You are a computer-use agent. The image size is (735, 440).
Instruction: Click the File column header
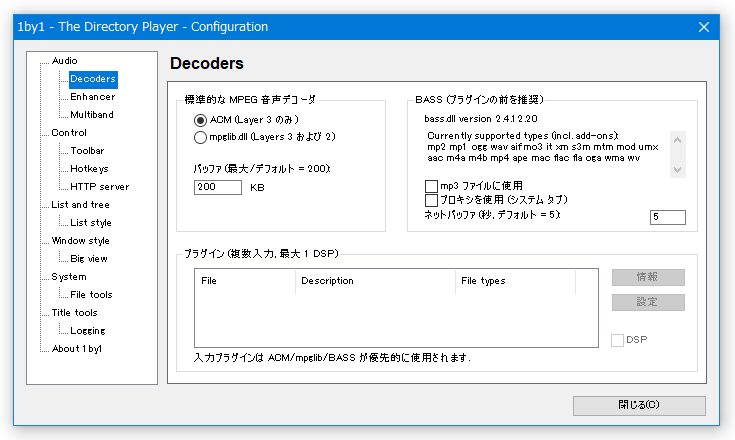(245, 281)
